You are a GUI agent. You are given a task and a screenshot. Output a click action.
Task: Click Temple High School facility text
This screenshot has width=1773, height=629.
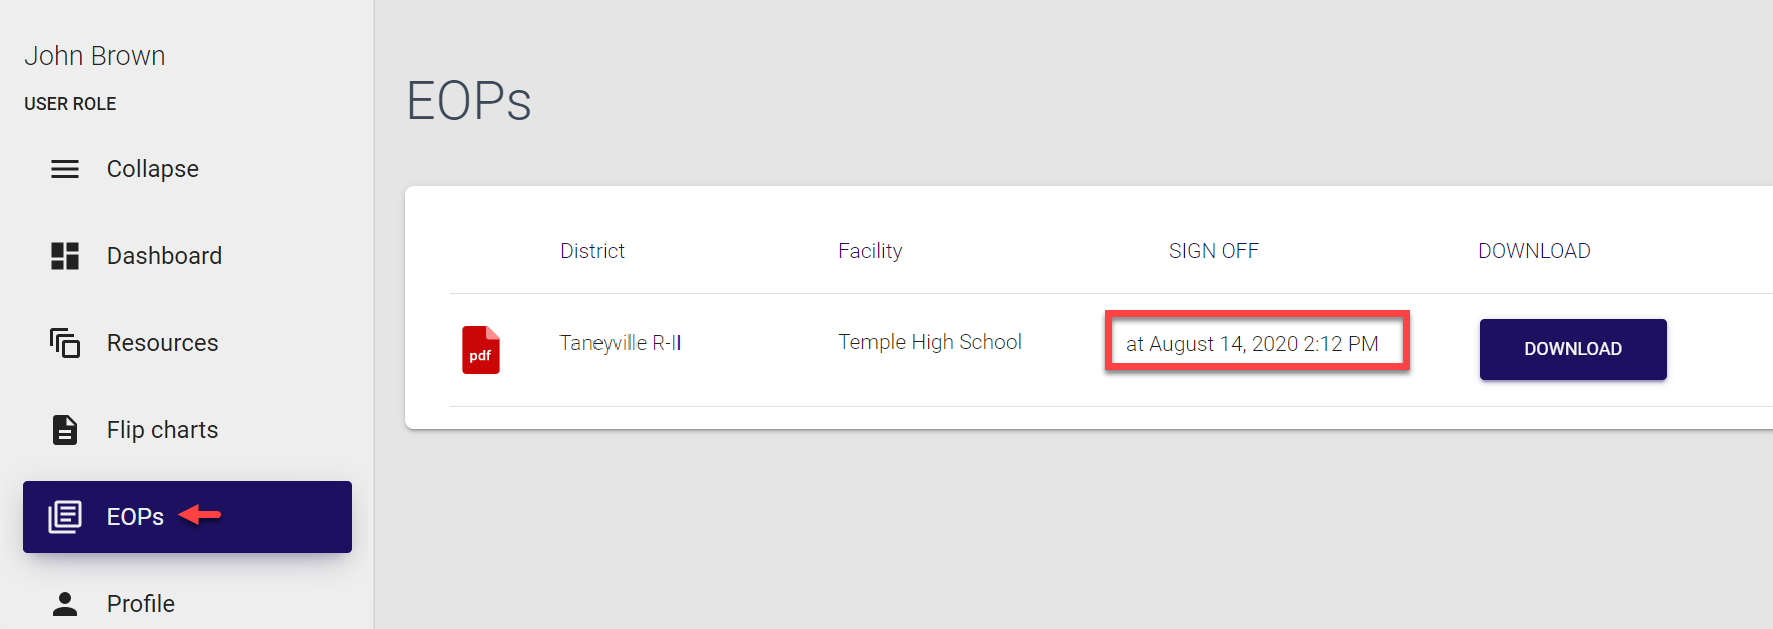point(929,342)
